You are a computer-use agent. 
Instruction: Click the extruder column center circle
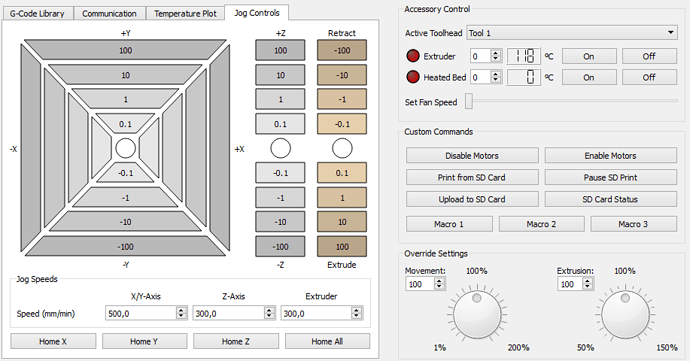pyautogui.click(x=342, y=148)
